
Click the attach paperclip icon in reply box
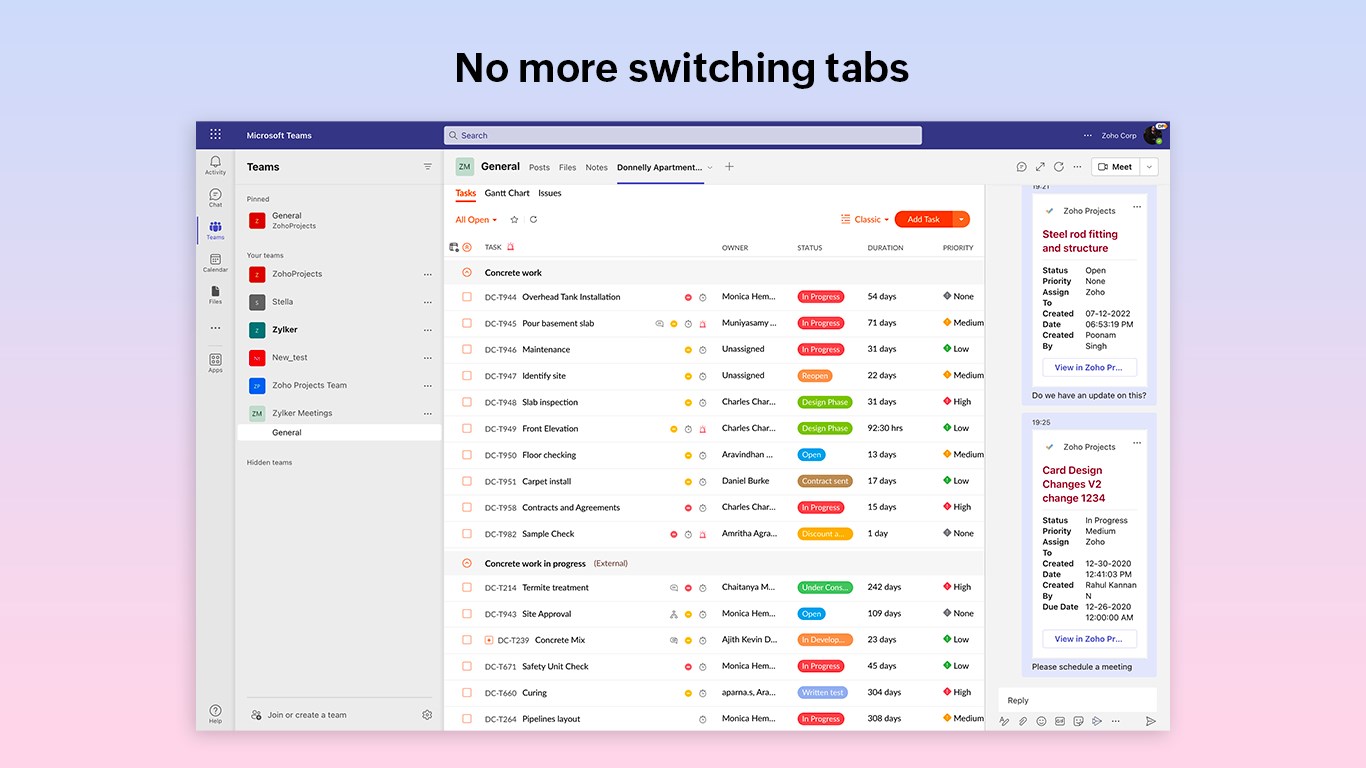pyautogui.click(x=1023, y=721)
